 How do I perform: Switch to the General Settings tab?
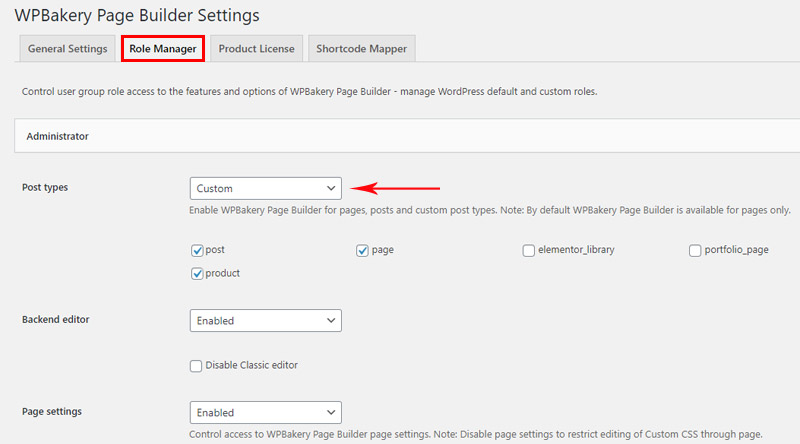[67, 48]
